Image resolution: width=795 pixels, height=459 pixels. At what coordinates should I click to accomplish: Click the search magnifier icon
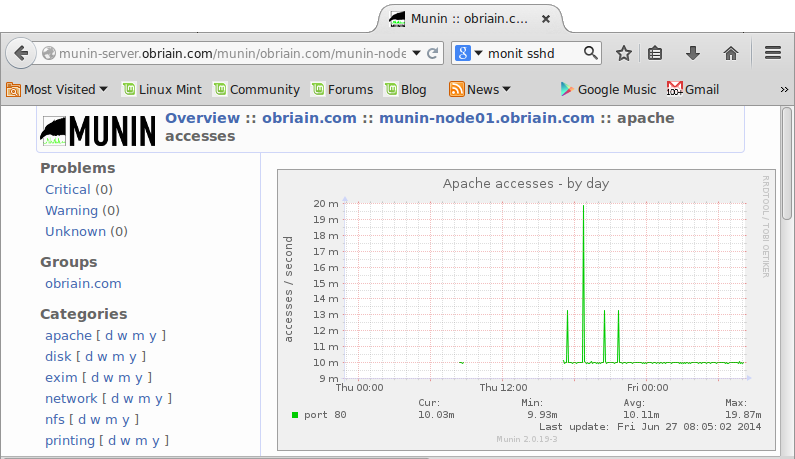pos(590,53)
